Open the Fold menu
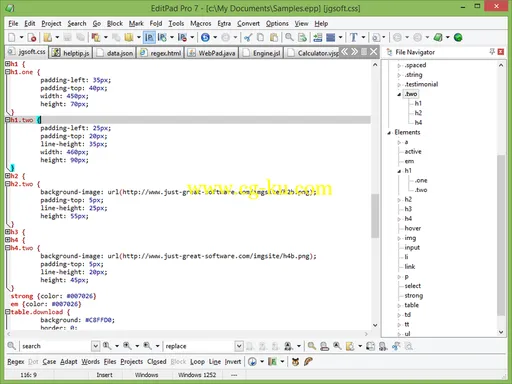Viewport: 512px width, 384px height. (156, 23)
